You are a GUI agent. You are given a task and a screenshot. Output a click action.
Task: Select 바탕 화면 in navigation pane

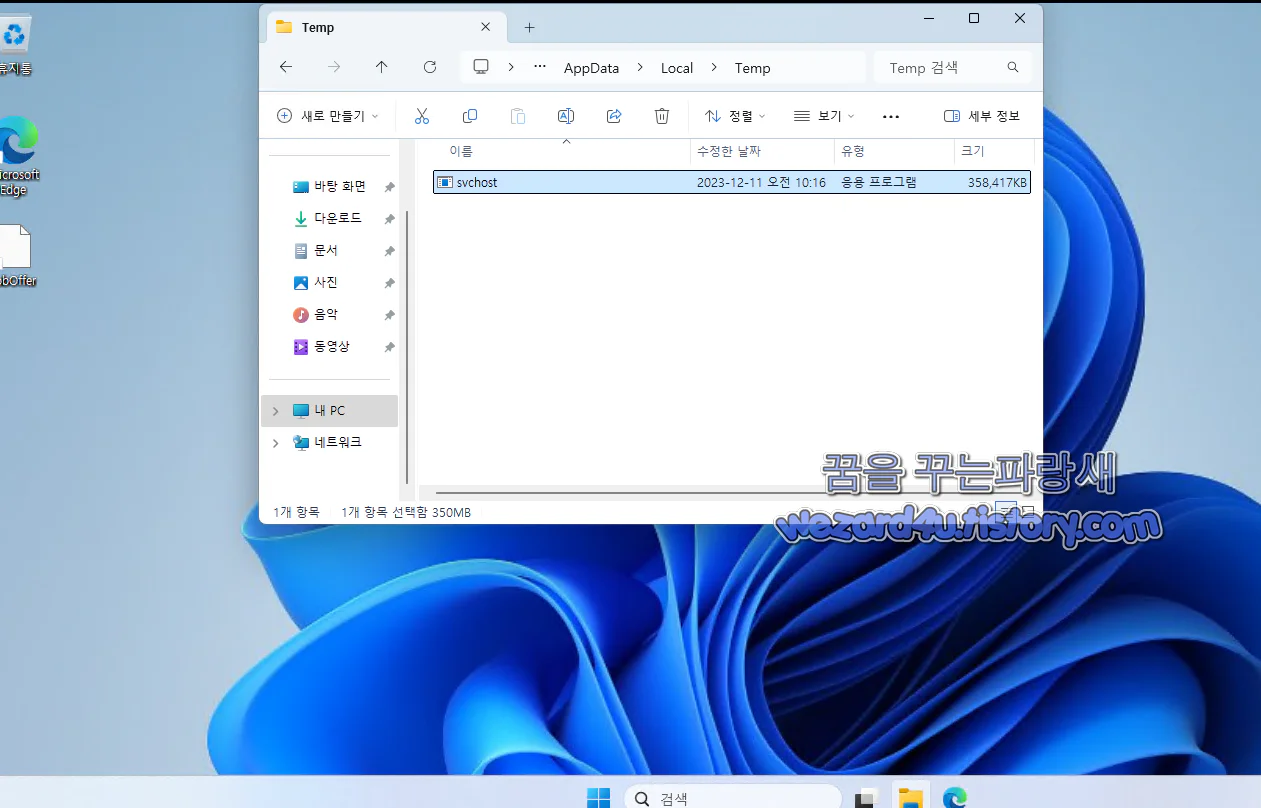click(340, 187)
